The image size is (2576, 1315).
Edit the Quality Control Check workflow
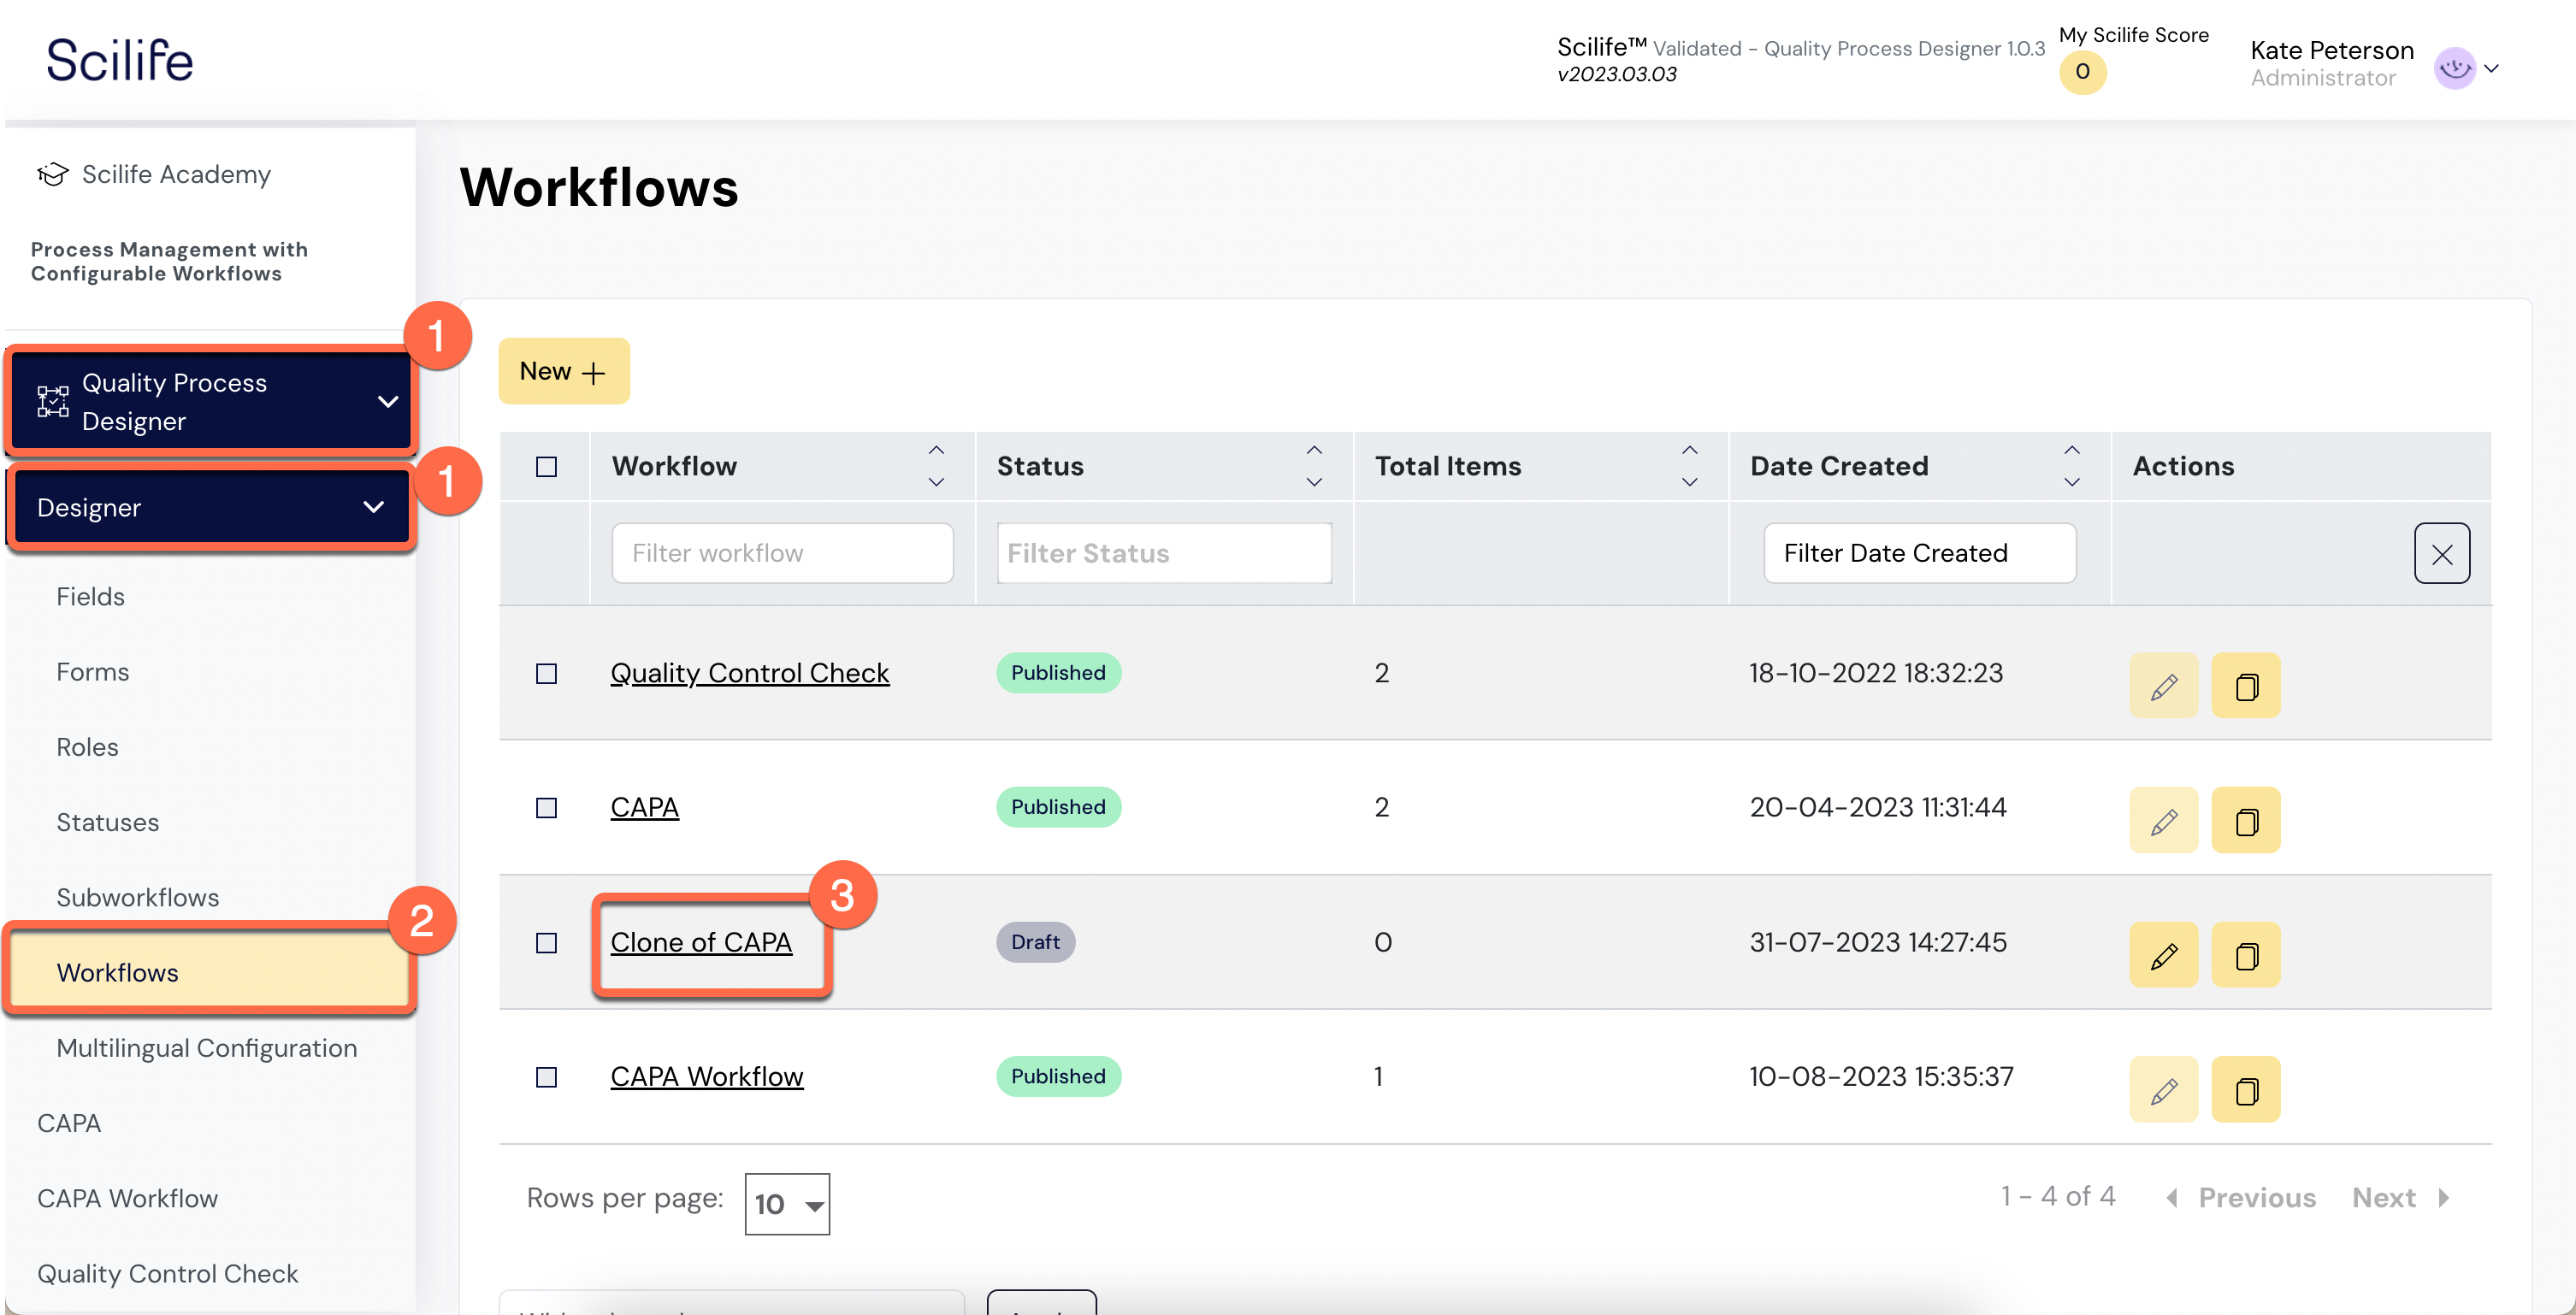pyautogui.click(x=2163, y=686)
